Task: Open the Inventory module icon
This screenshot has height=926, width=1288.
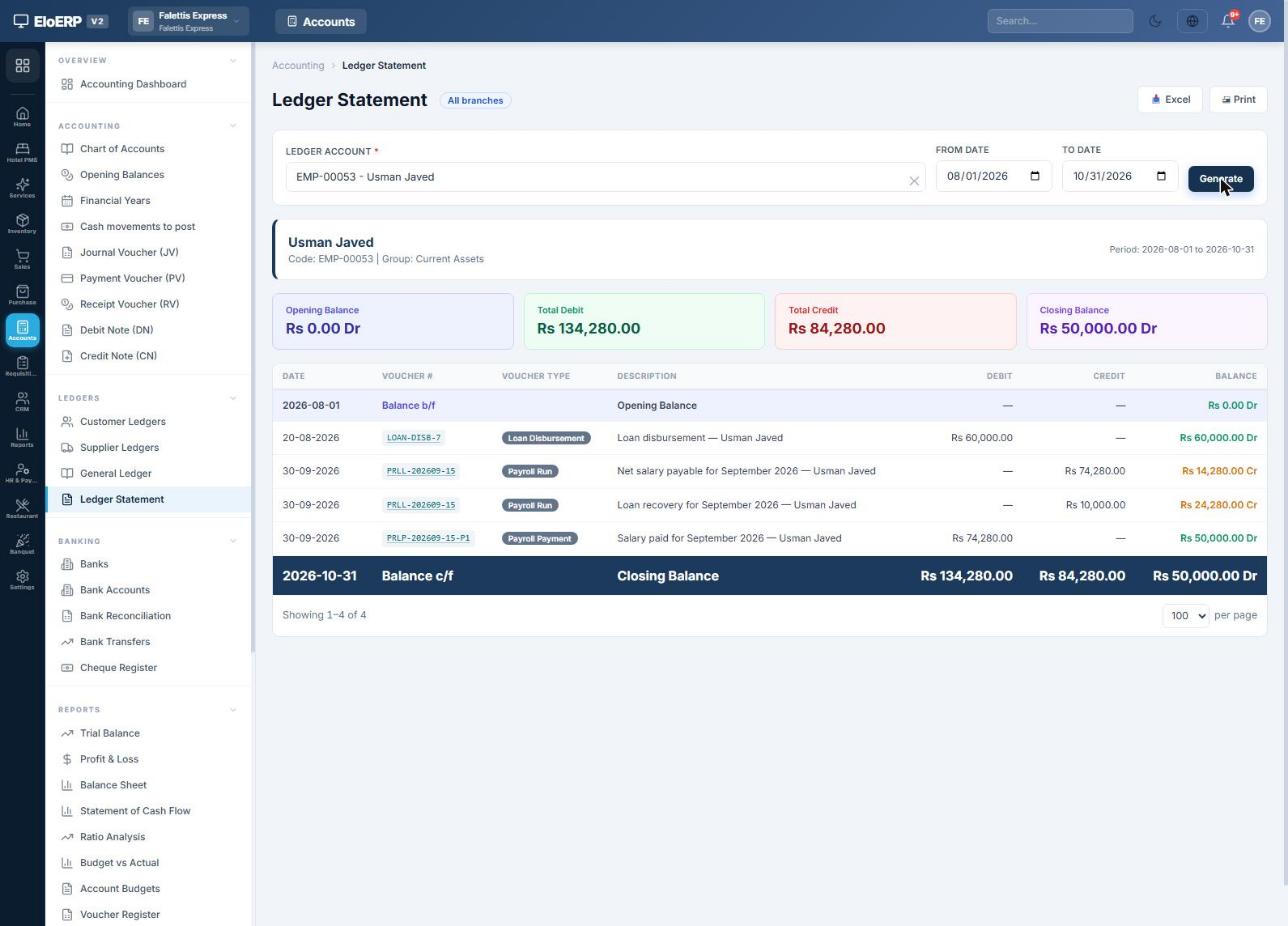Action: pos(22,224)
